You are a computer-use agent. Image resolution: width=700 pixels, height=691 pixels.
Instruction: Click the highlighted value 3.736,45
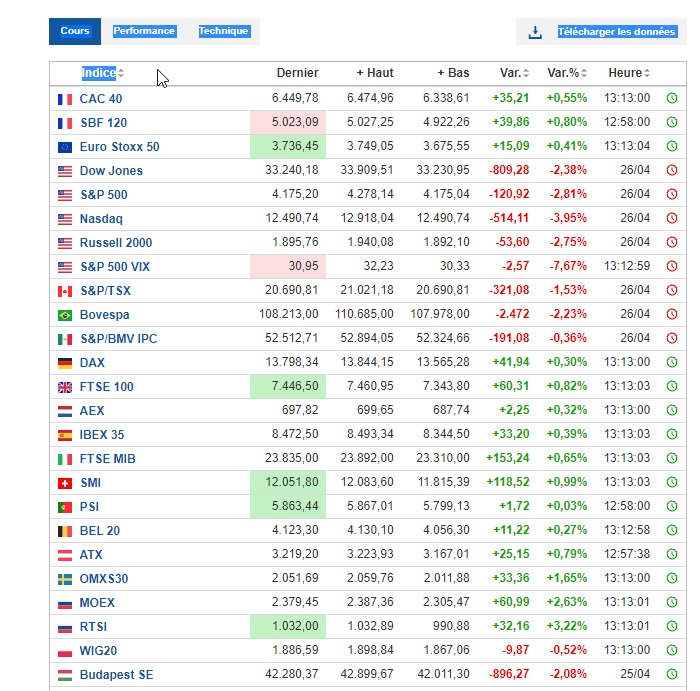click(x=295, y=146)
